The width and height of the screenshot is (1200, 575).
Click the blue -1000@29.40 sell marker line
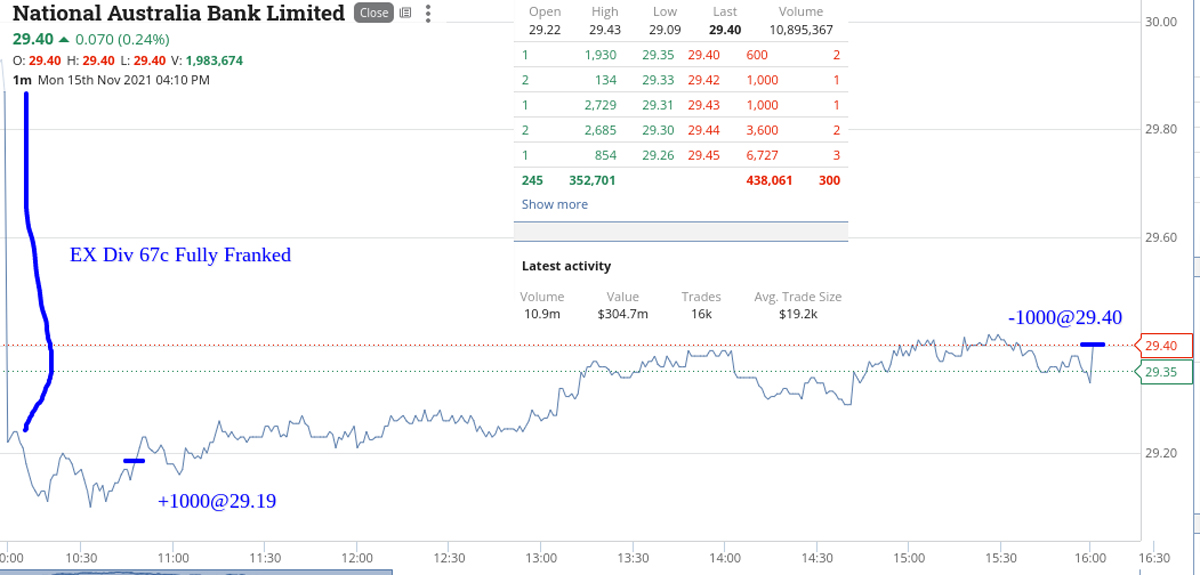point(1092,344)
